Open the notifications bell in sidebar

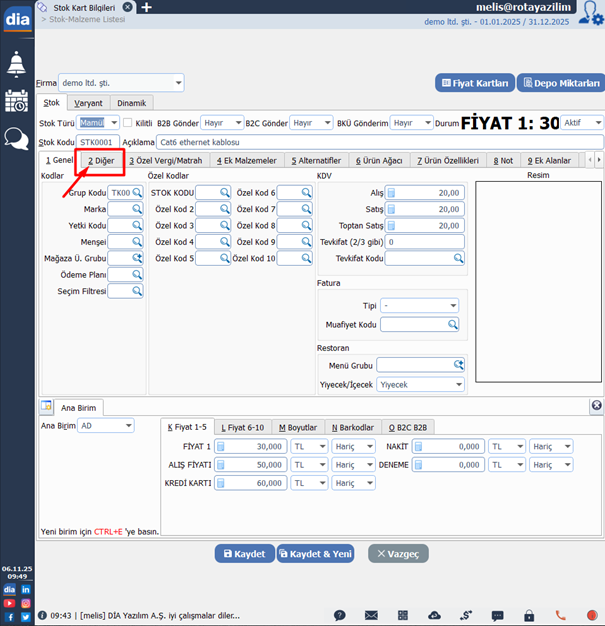point(17,64)
